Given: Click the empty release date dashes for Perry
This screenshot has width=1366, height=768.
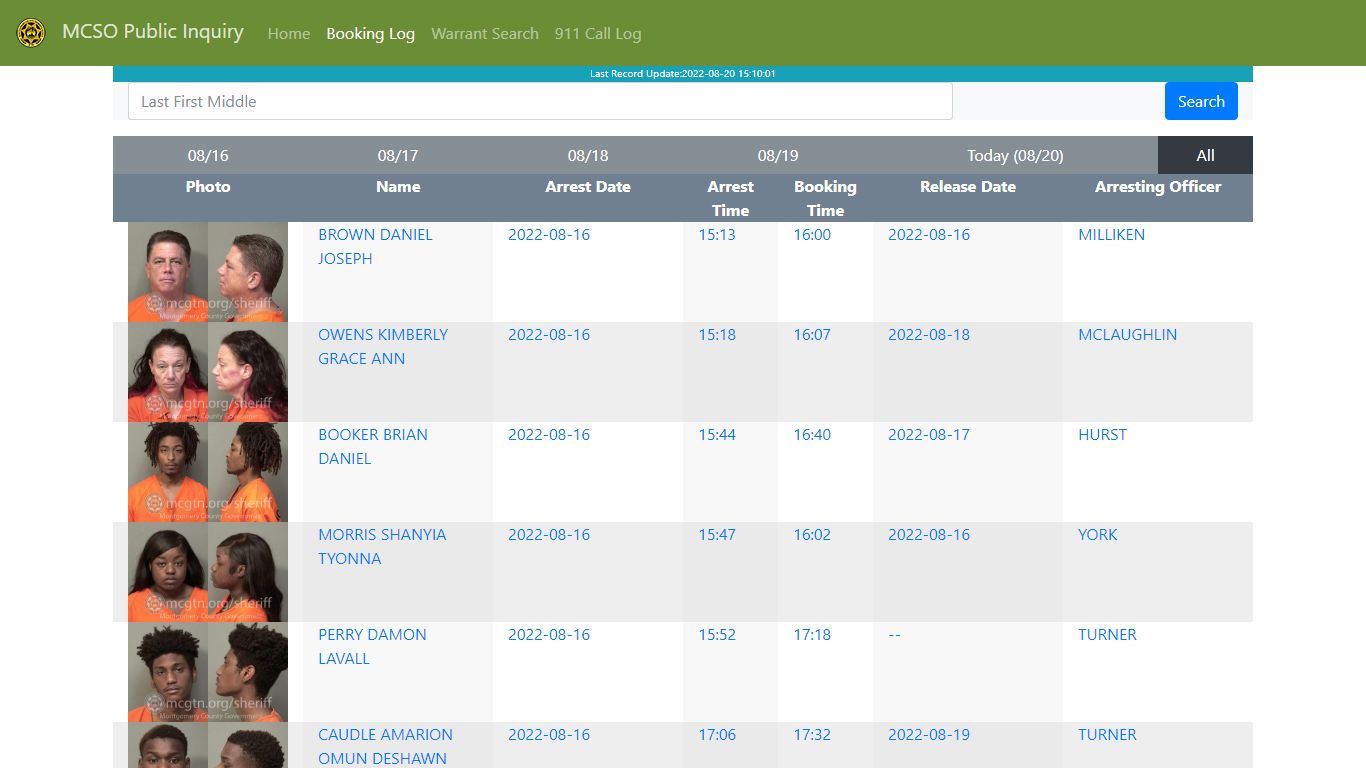Looking at the screenshot, I should tap(894, 634).
